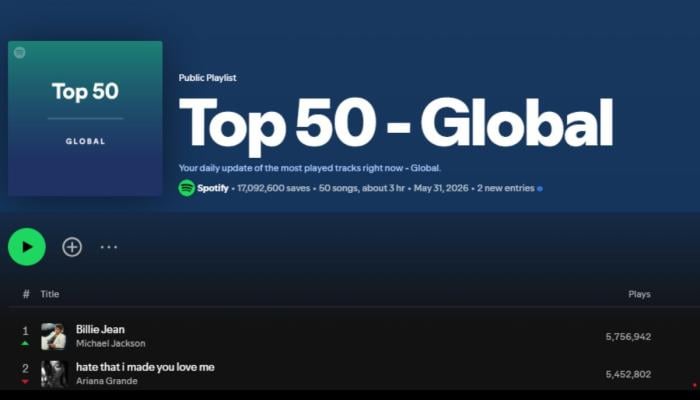Click the 2 new entries text
This screenshot has height=400, width=700.
(506, 188)
